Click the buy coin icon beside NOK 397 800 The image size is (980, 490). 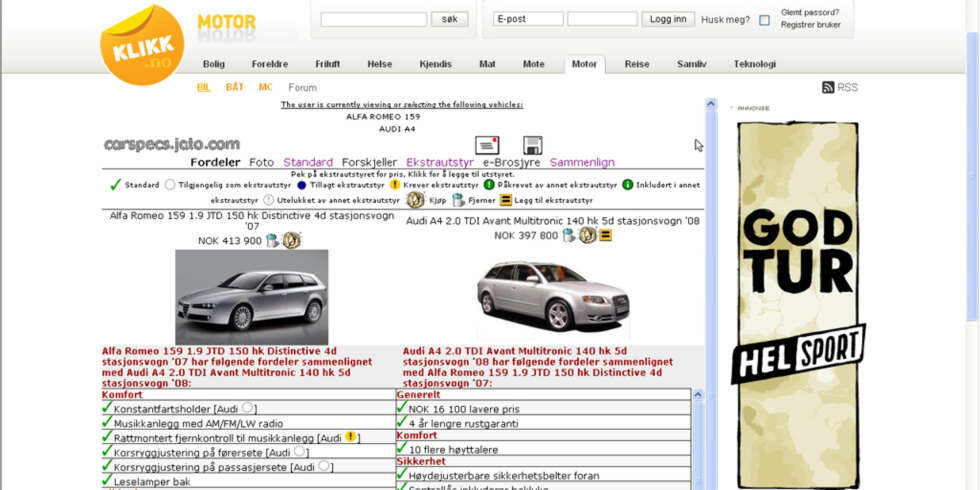(588, 236)
